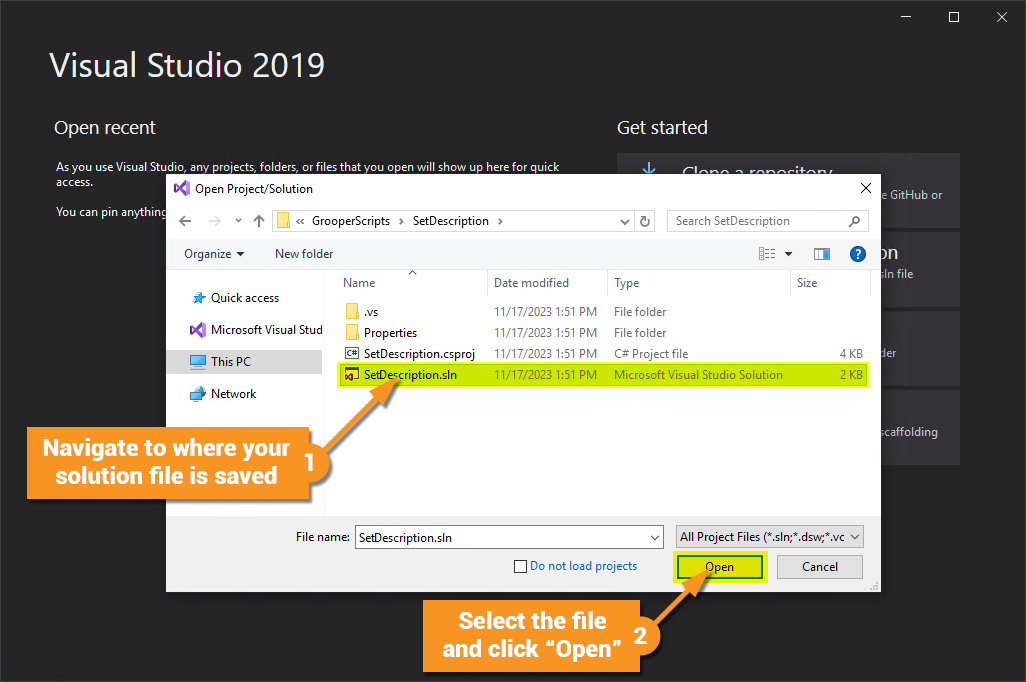Click the search magnifier icon
Viewport: 1026px width, 682px height.
(x=854, y=221)
